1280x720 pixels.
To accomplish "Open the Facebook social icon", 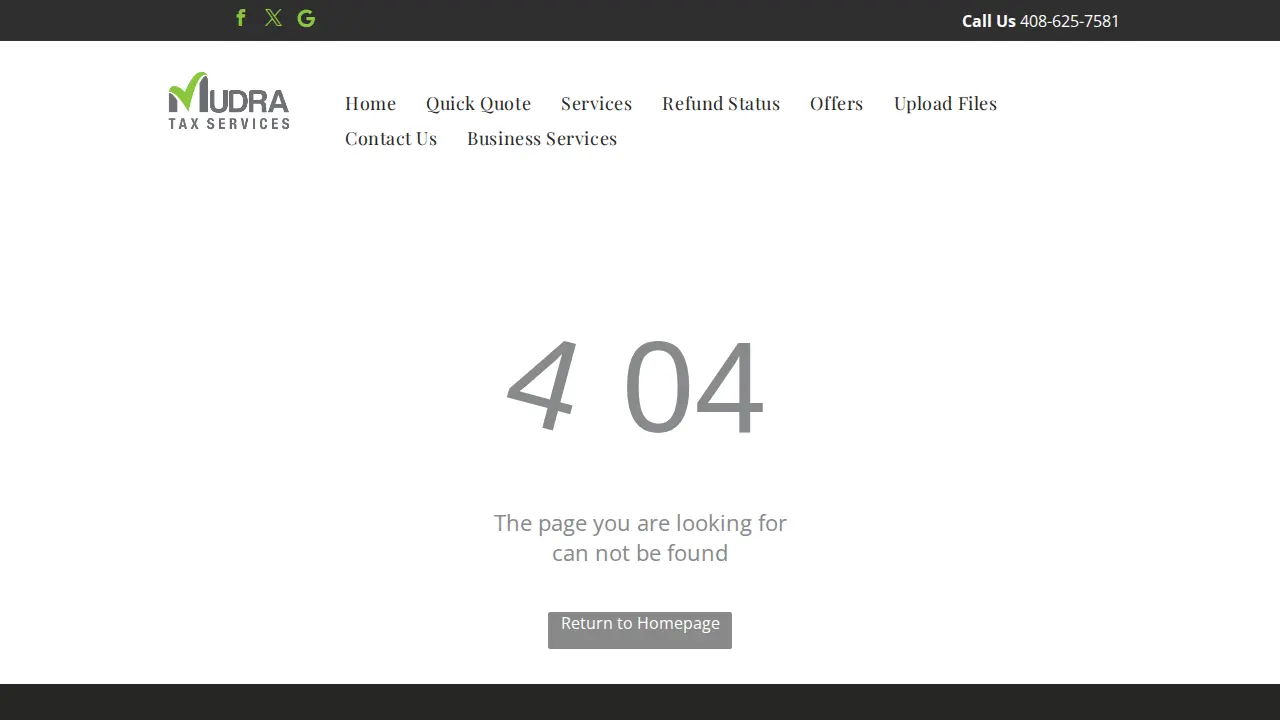I will [241, 18].
